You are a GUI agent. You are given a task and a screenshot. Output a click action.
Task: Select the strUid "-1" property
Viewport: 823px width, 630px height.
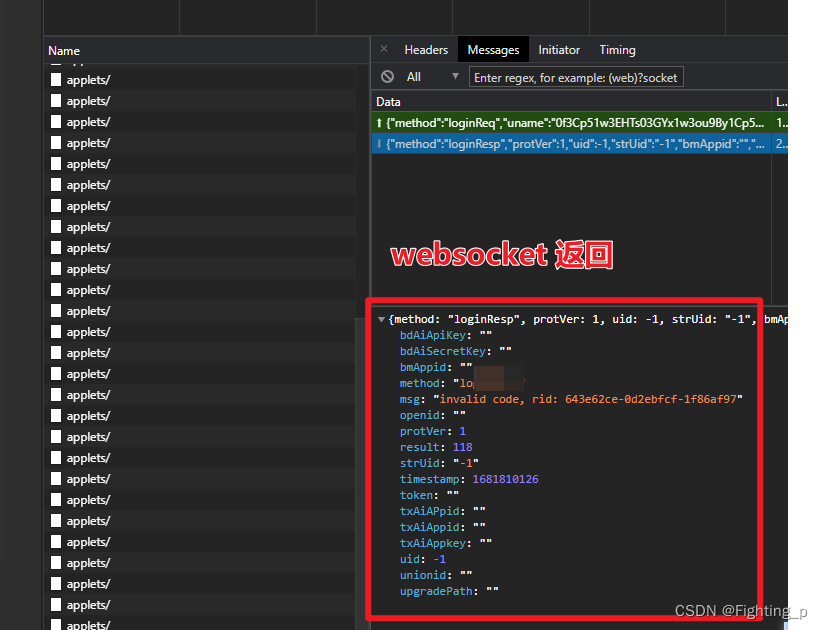point(439,463)
